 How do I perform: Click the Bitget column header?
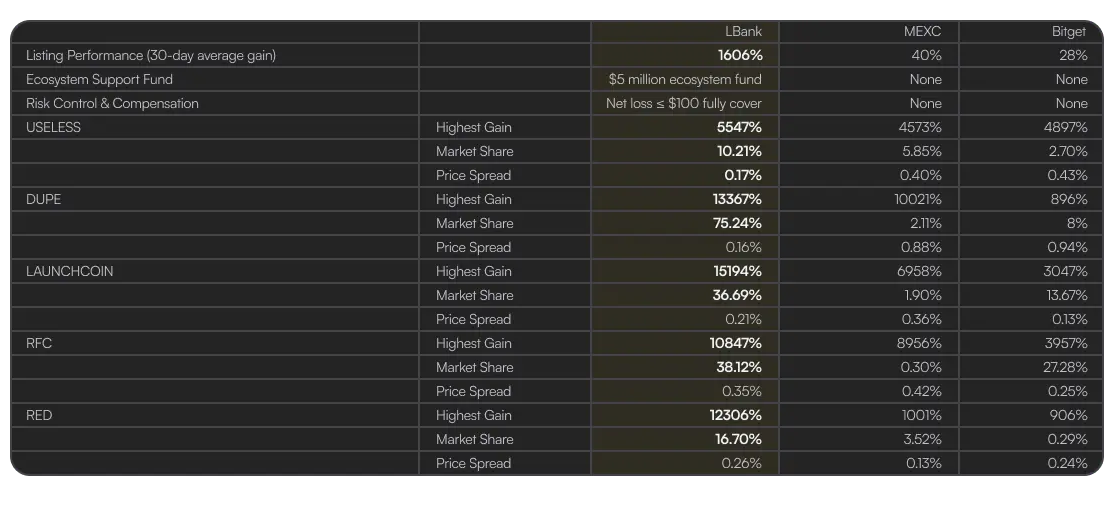pyautogui.click(x=1069, y=31)
